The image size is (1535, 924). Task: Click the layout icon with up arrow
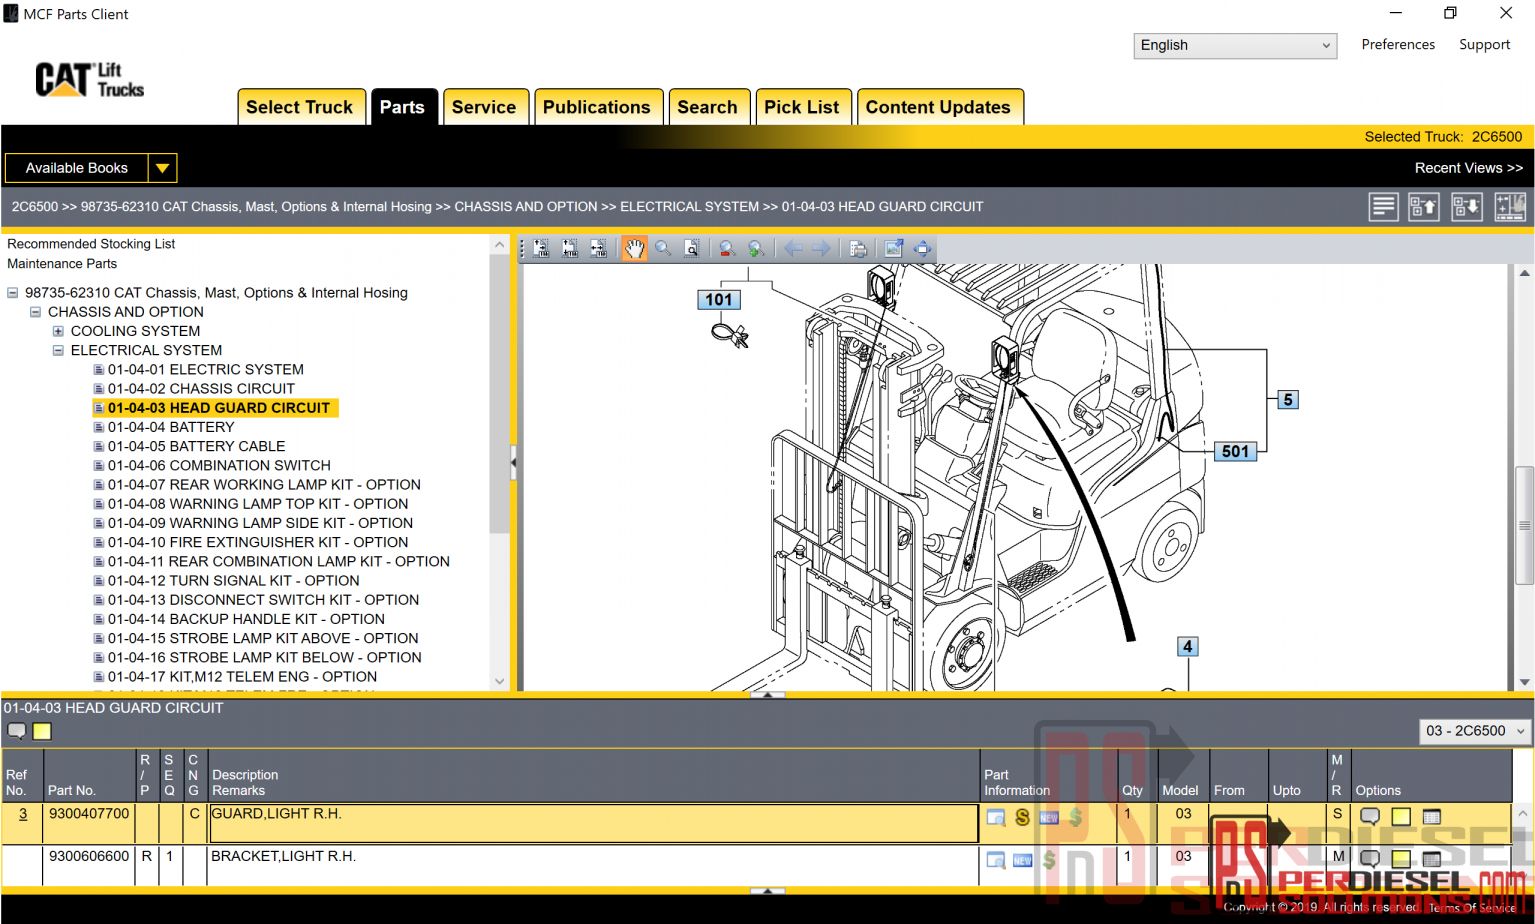[x=1423, y=207]
